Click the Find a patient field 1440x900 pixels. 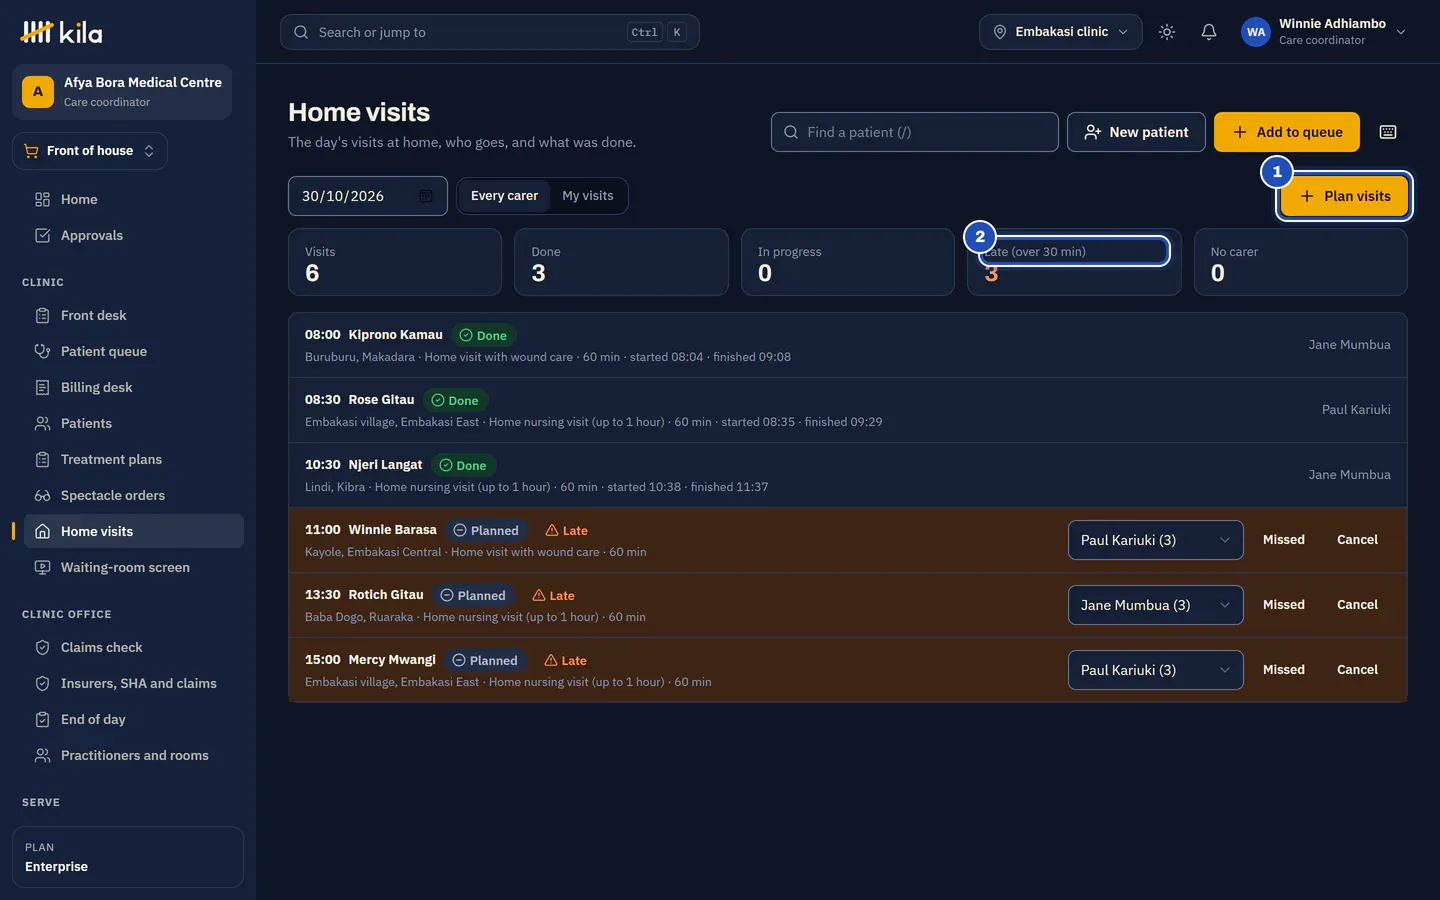click(x=915, y=132)
